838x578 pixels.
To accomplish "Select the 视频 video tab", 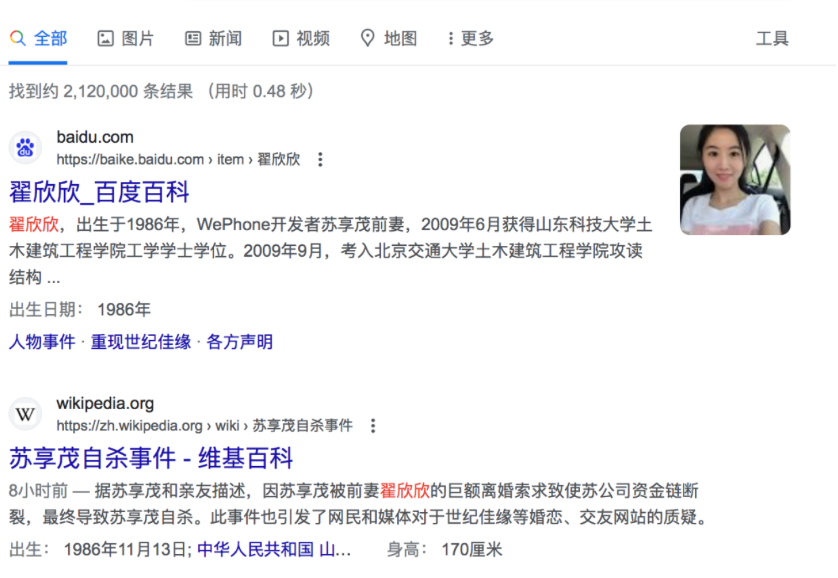I will tap(301, 38).
